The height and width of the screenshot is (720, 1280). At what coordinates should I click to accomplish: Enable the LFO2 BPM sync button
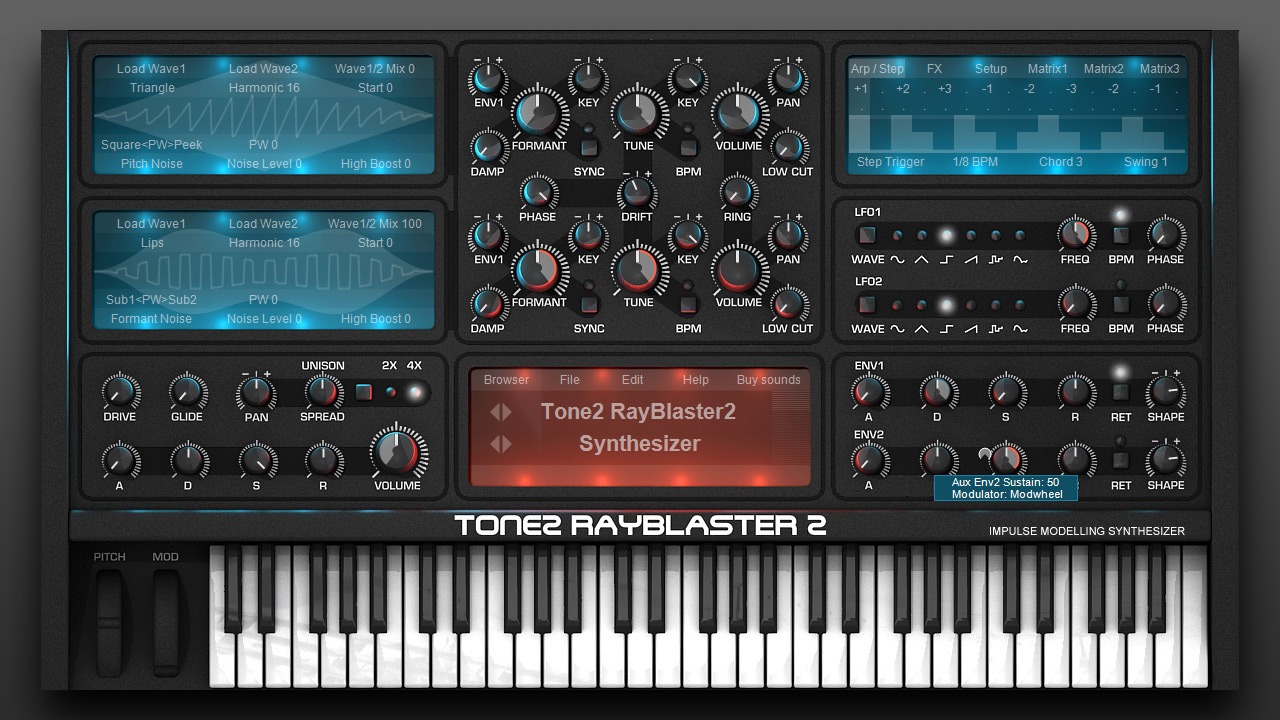point(1121,305)
